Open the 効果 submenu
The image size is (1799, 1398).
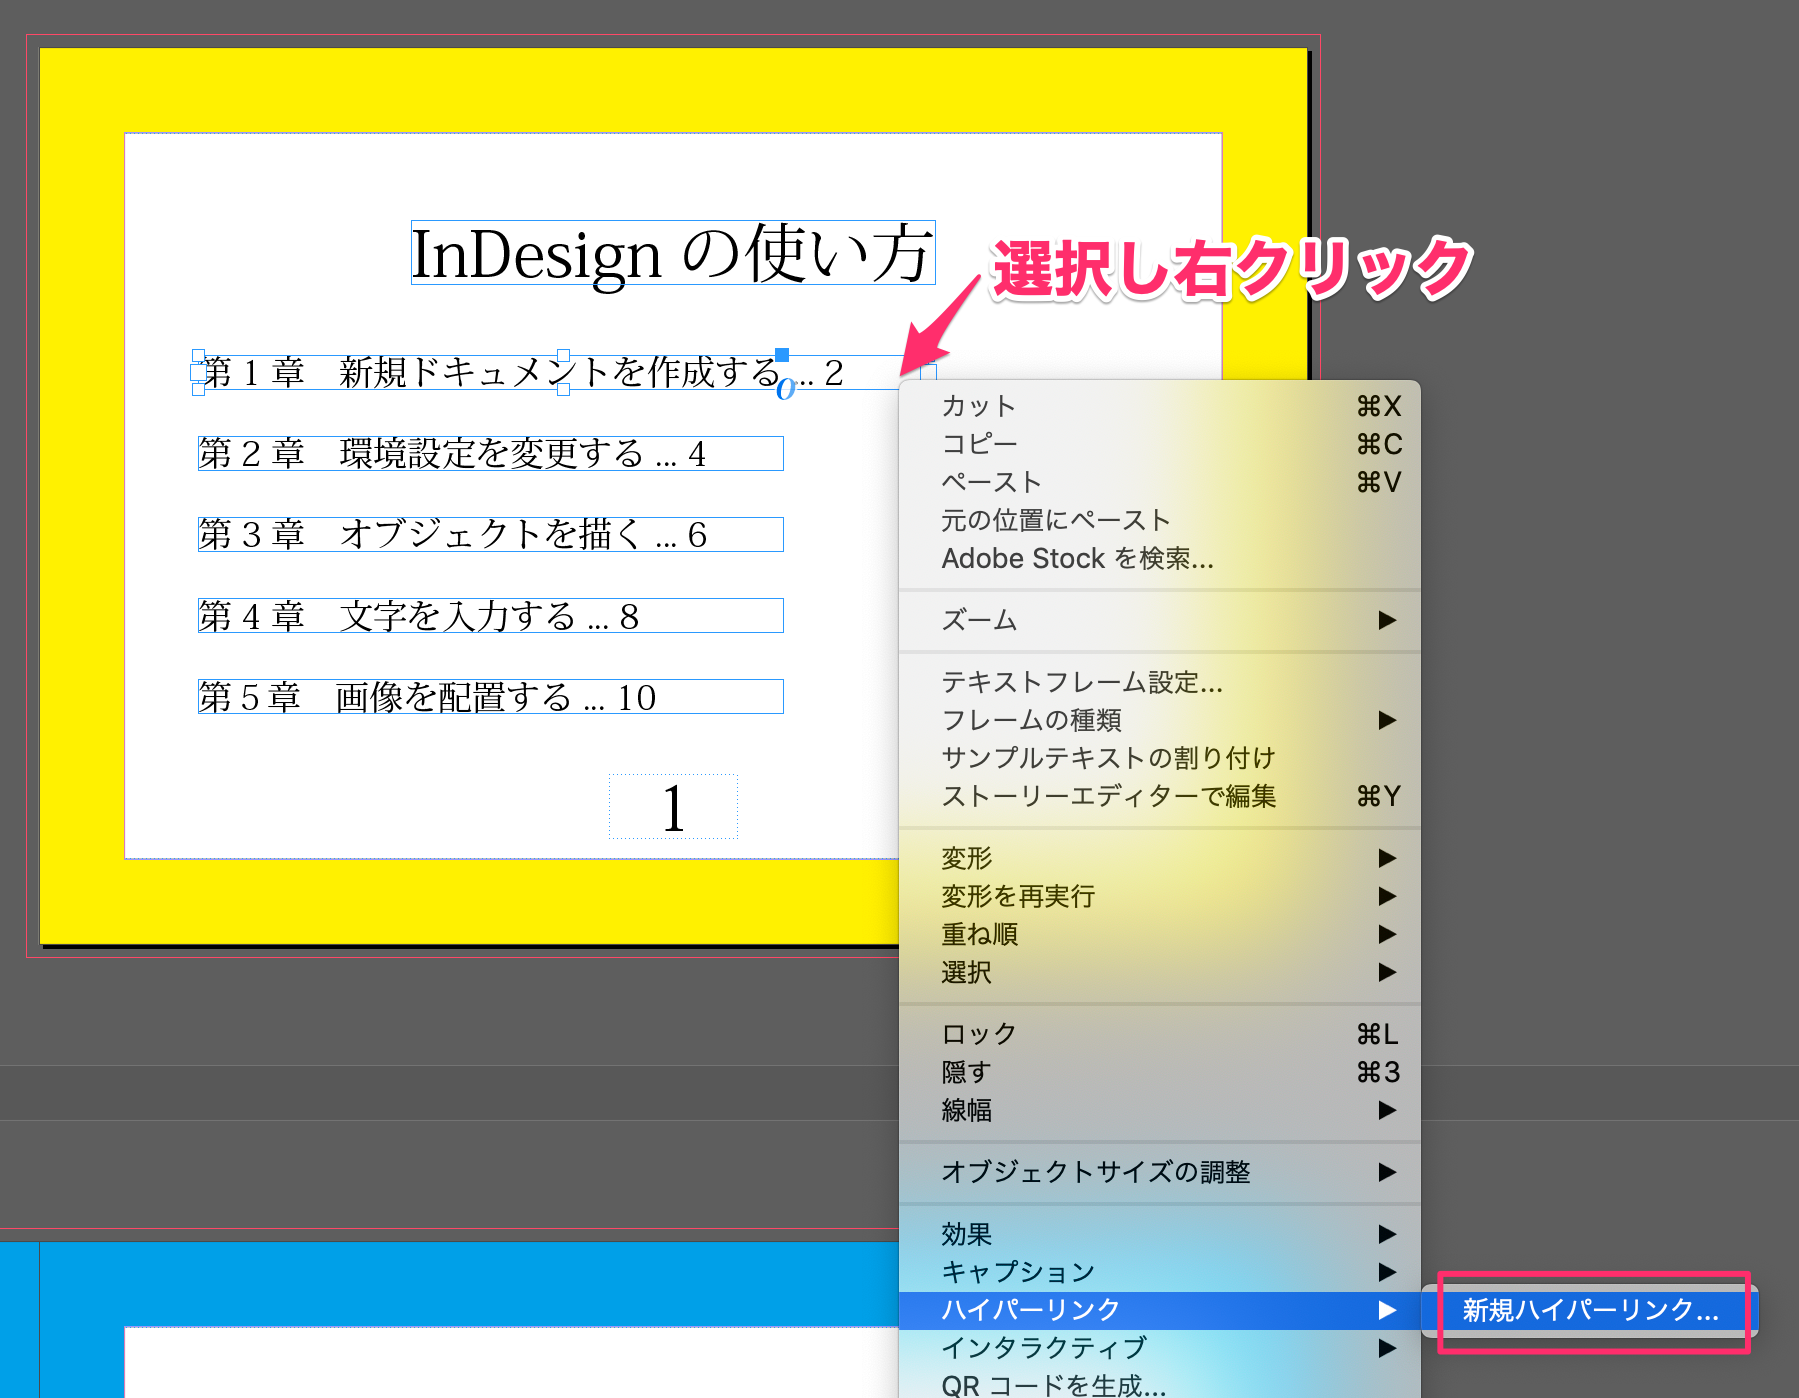click(1160, 1234)
